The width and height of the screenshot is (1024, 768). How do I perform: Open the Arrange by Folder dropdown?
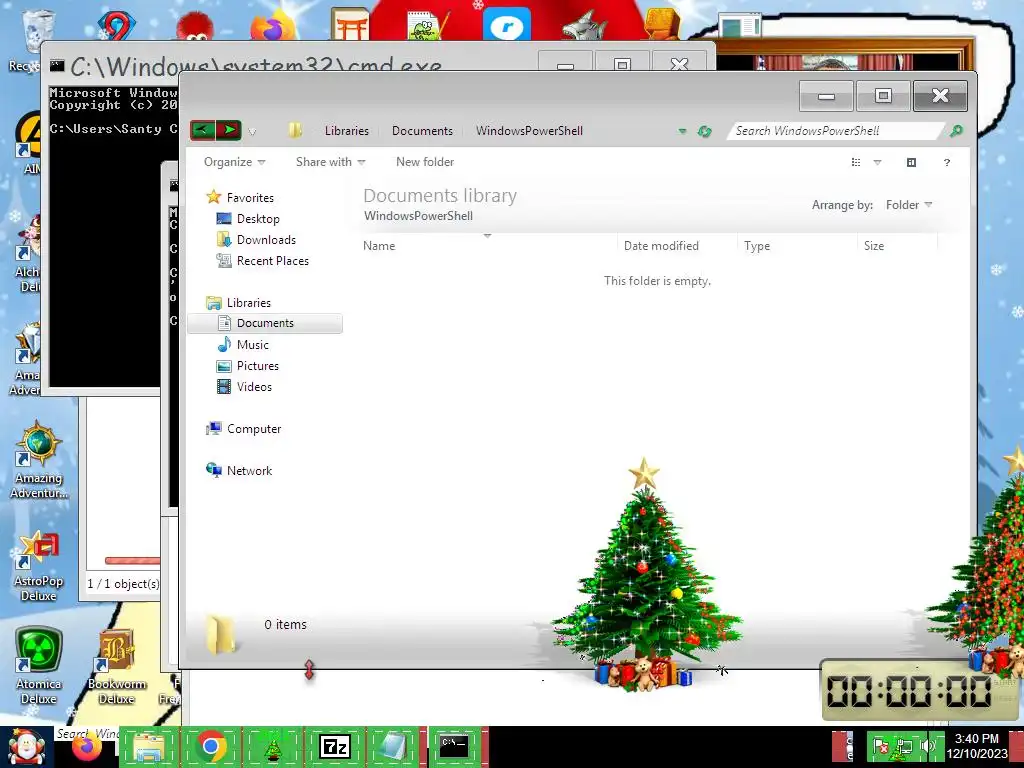[x=908, y=205]
